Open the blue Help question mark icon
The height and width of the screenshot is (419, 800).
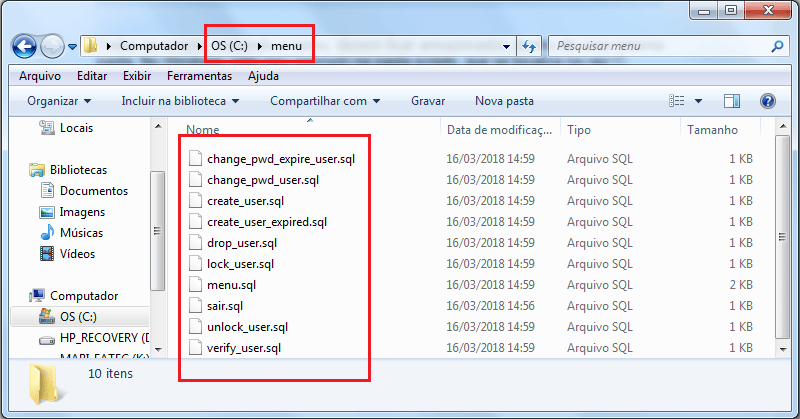(x=767, y=101)
